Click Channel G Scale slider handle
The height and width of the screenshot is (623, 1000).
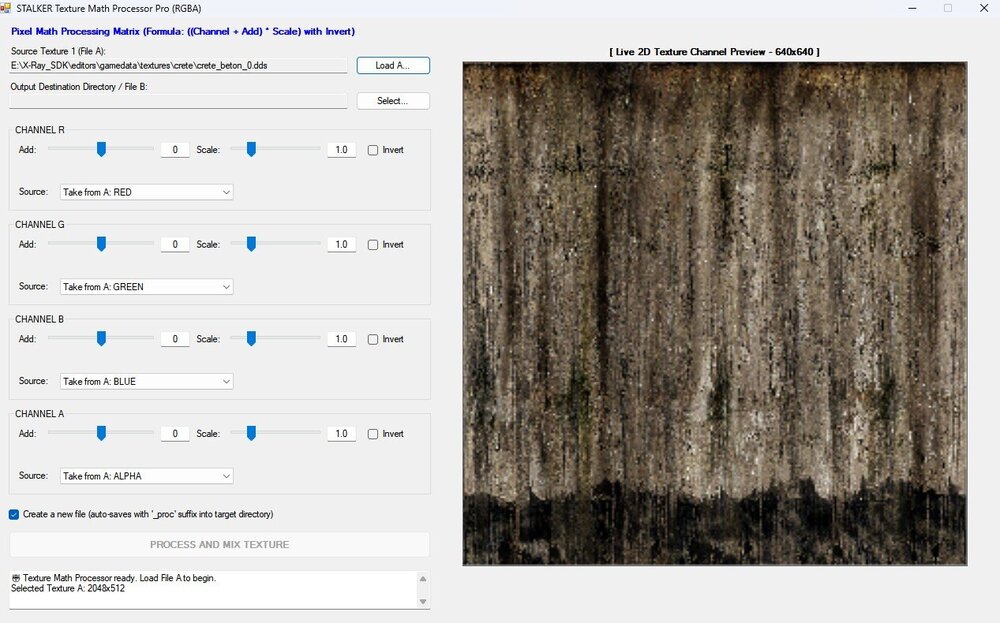[251, 244]
